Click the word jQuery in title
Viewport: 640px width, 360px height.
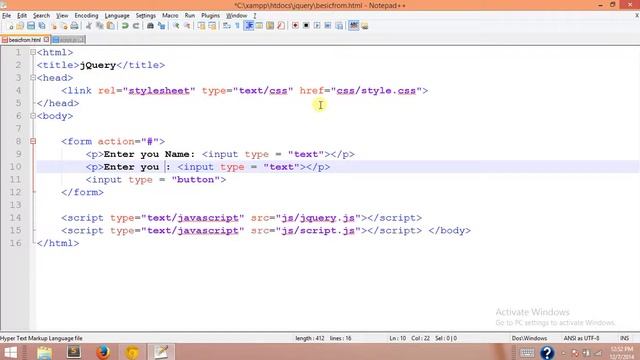tap(98, 65)
